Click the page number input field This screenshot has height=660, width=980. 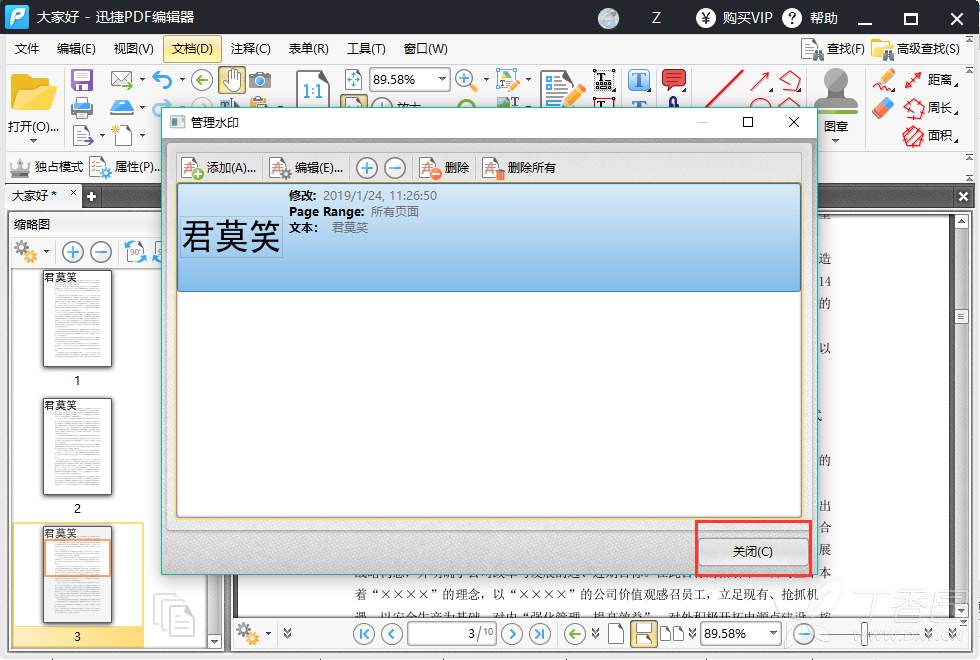[x=452, y=634]
